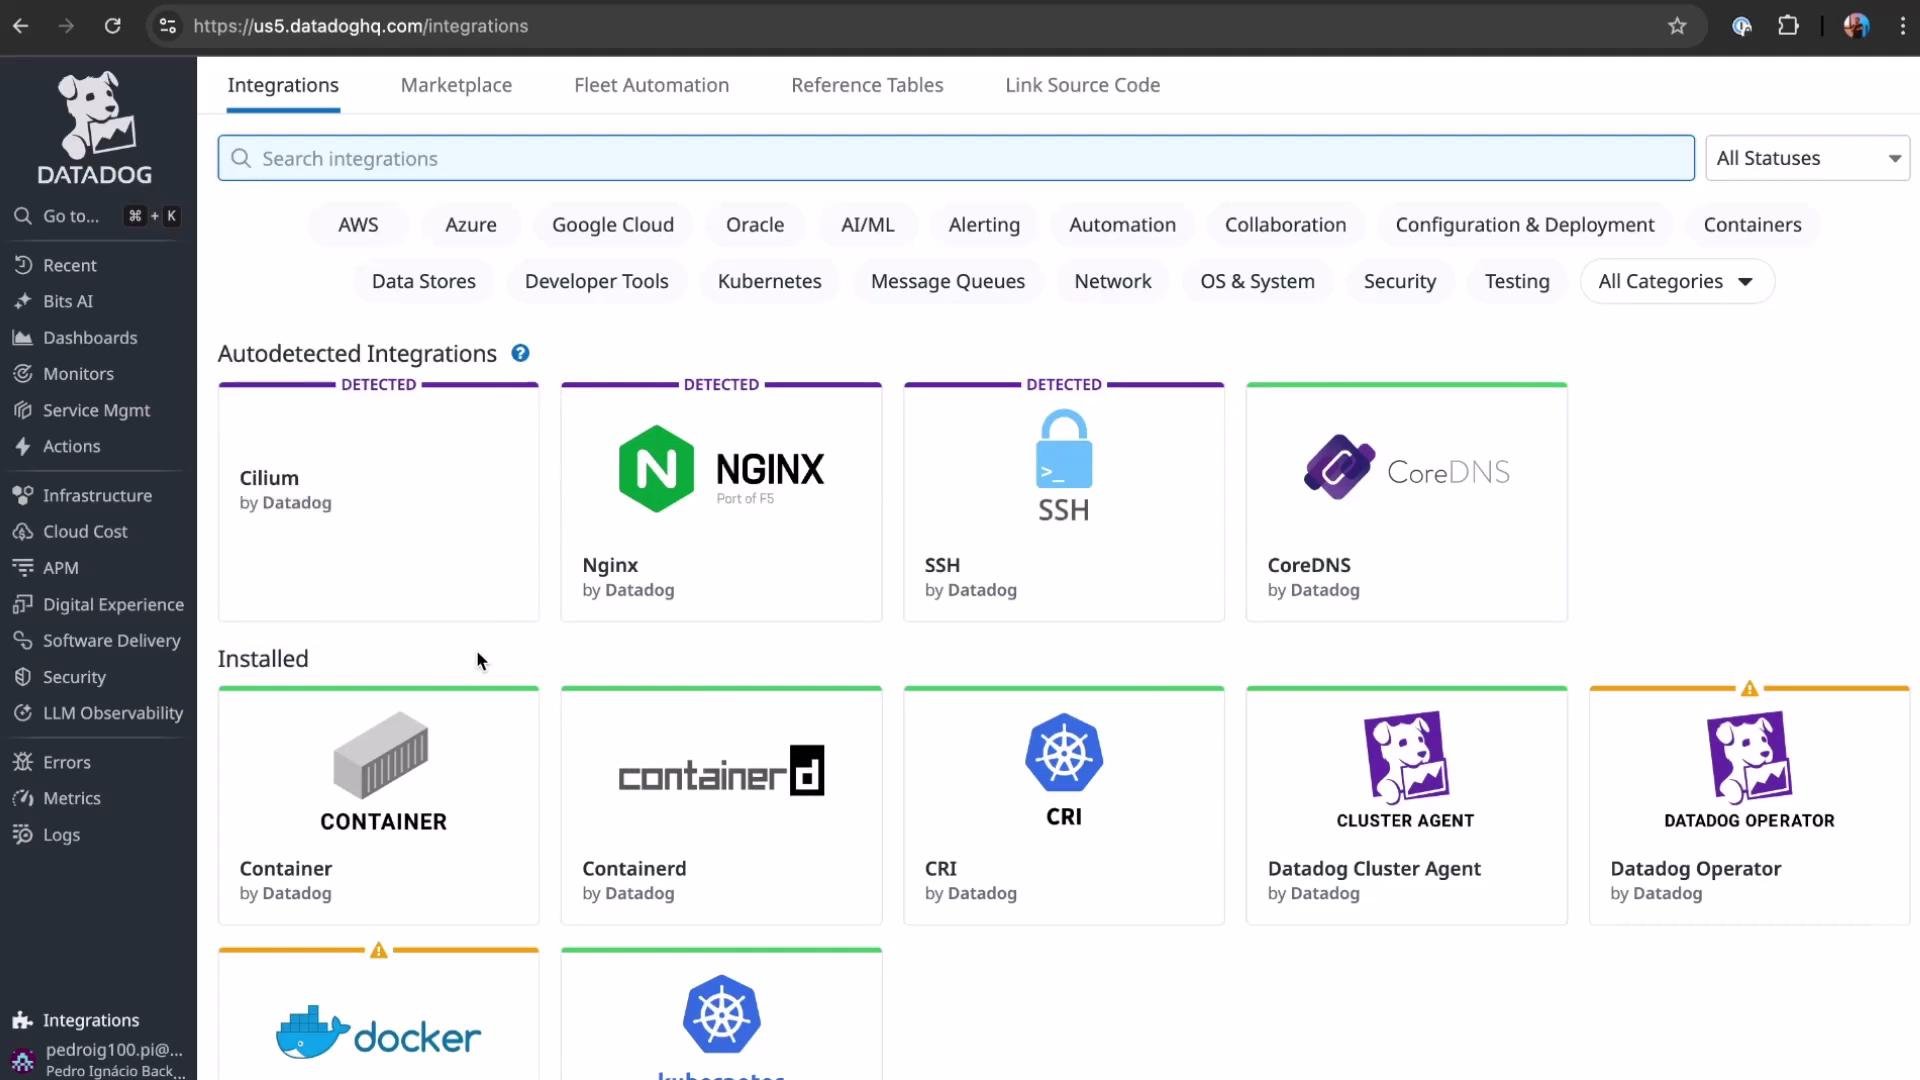Viewport: 1920px width, 1080px height.
Task: Open Software Delivery section
Action: click(x=111, y=640)
